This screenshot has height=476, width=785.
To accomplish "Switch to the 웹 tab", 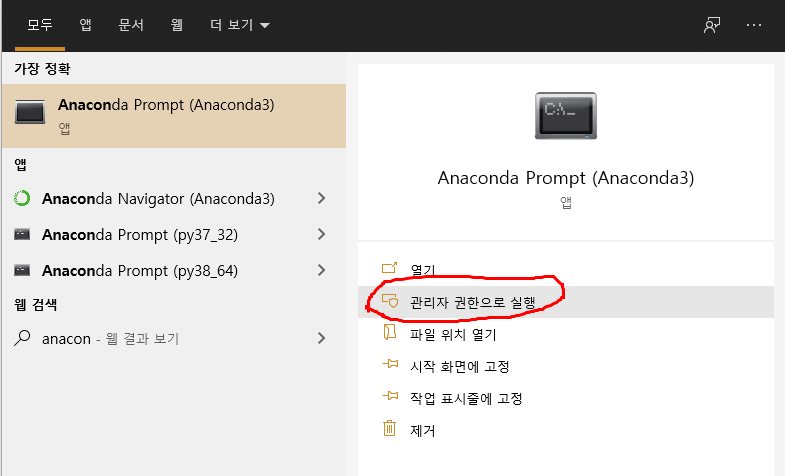I will click(177, 25).
